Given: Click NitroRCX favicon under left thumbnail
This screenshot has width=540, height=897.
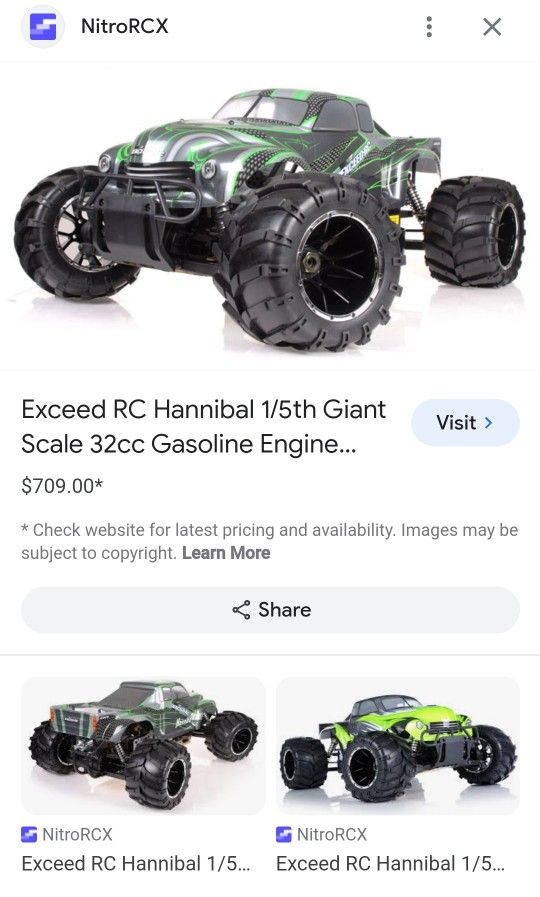Looking at the screenshot, I should pos(29,835).
